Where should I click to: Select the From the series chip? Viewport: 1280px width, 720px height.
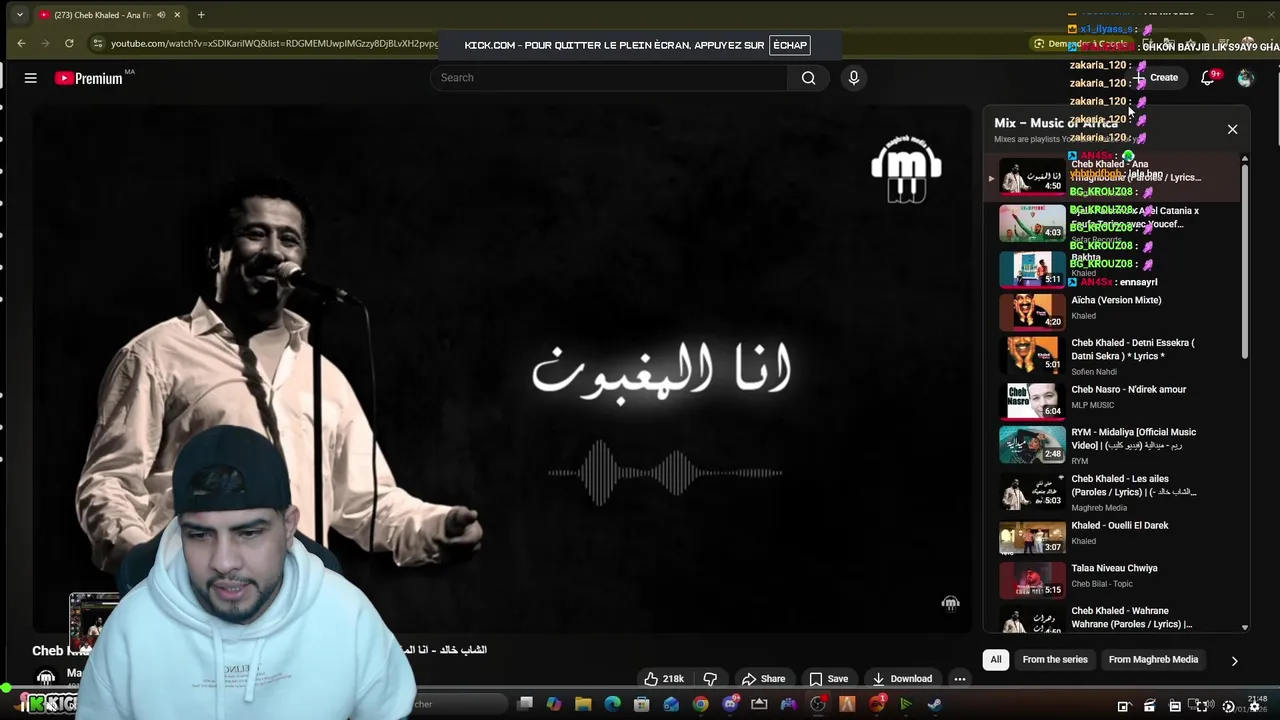(1055, 660)
